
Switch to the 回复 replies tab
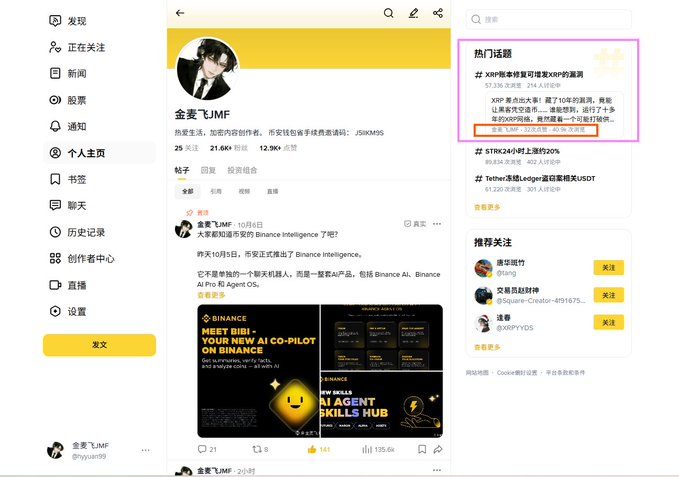(x=208, y=170)
